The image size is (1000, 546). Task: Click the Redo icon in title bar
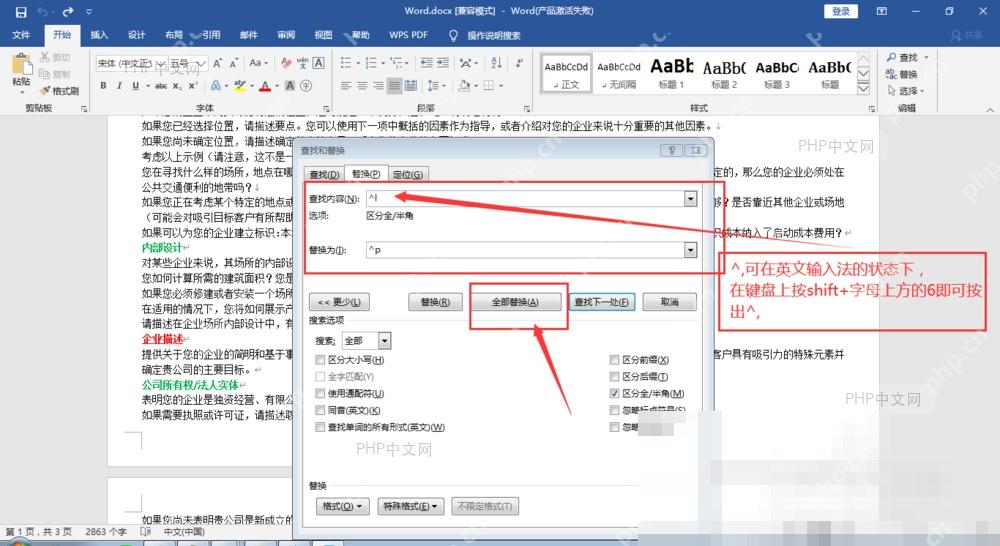(68, 11)
